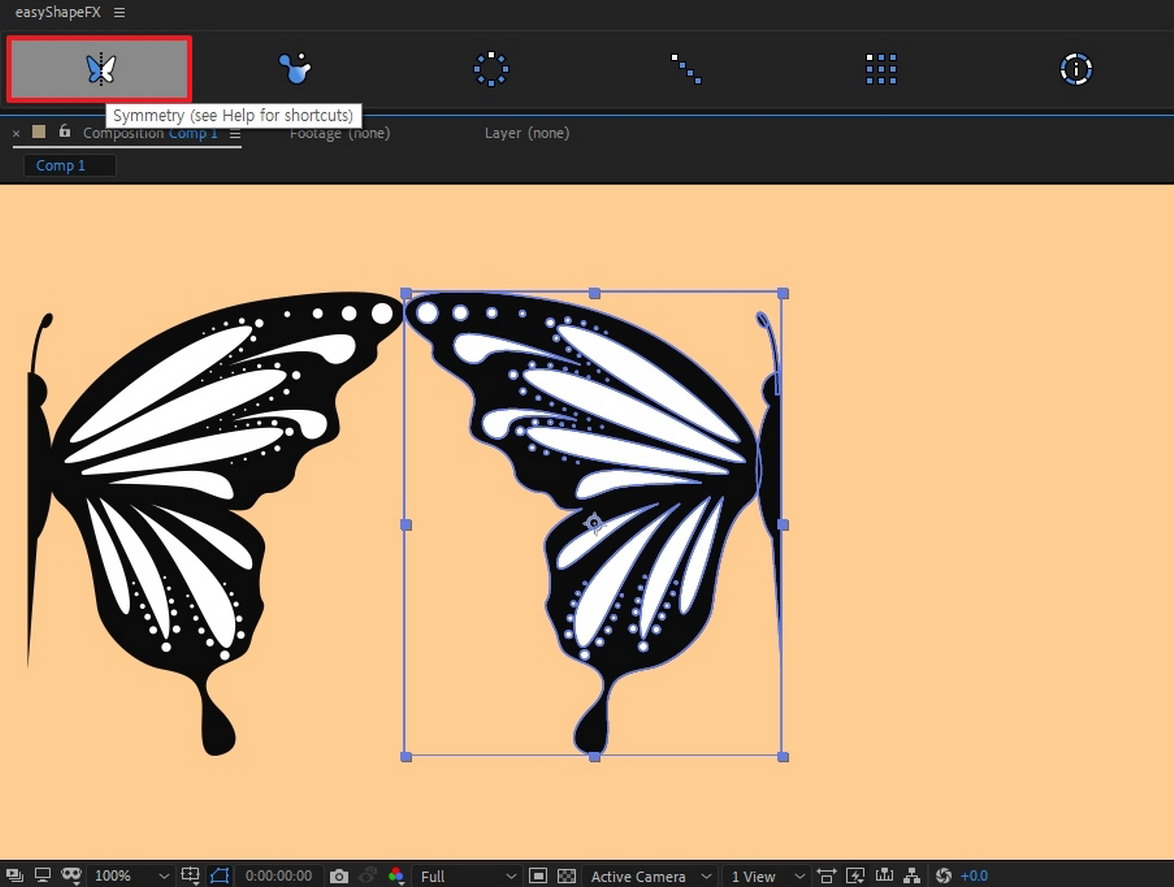Open the show channel RGB color menu
This screenshot has width=1174, height=887.
(396, 875)
